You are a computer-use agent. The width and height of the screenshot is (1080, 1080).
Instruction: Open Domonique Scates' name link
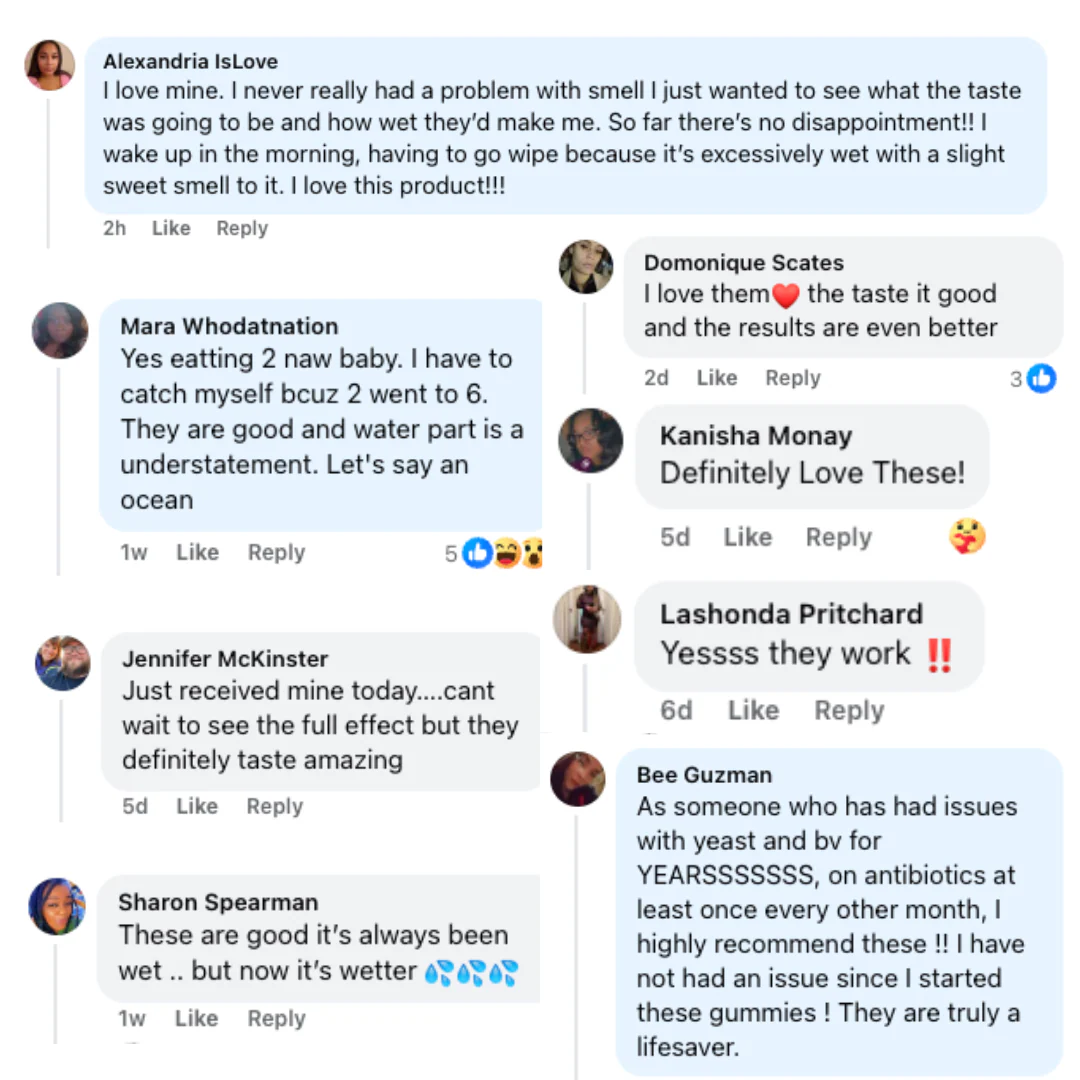click(743, 262)
